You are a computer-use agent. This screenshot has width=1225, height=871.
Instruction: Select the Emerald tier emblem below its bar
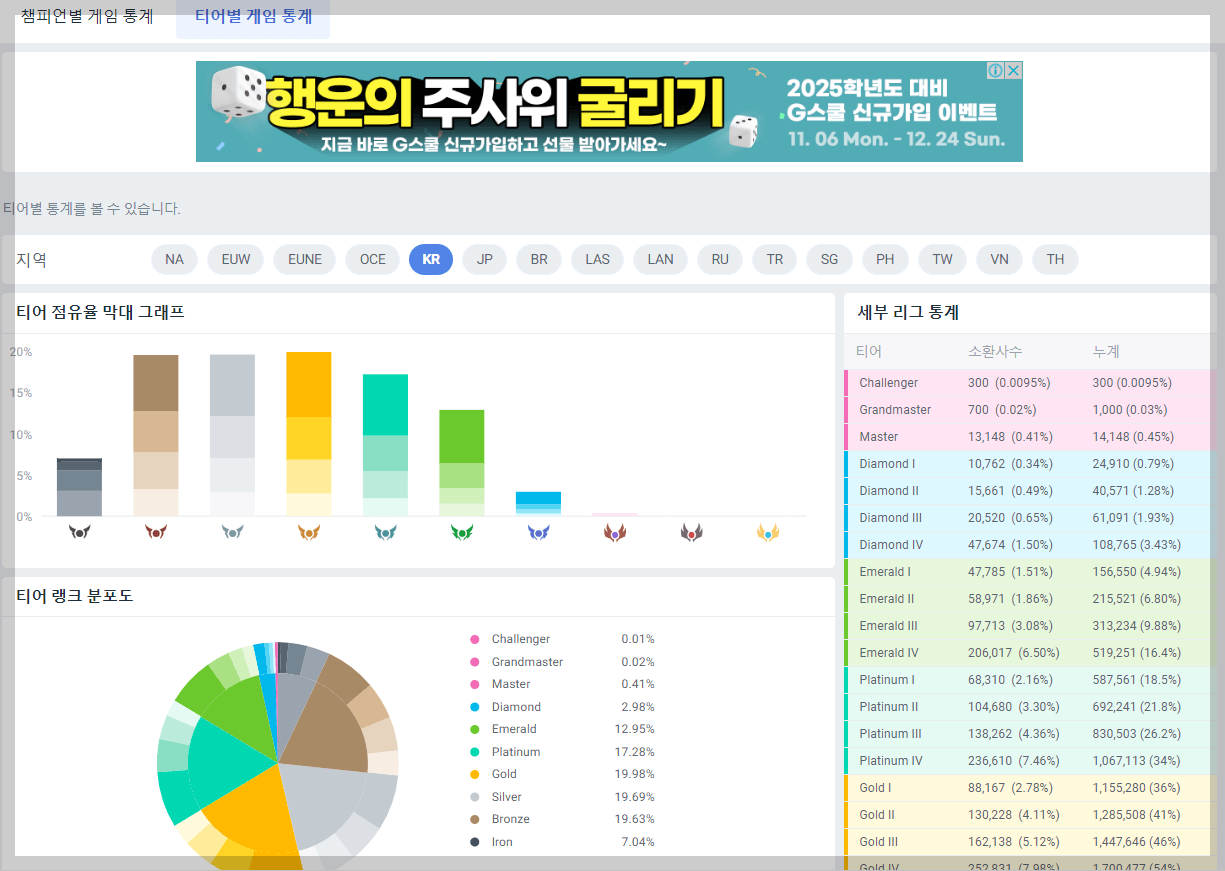462,532
